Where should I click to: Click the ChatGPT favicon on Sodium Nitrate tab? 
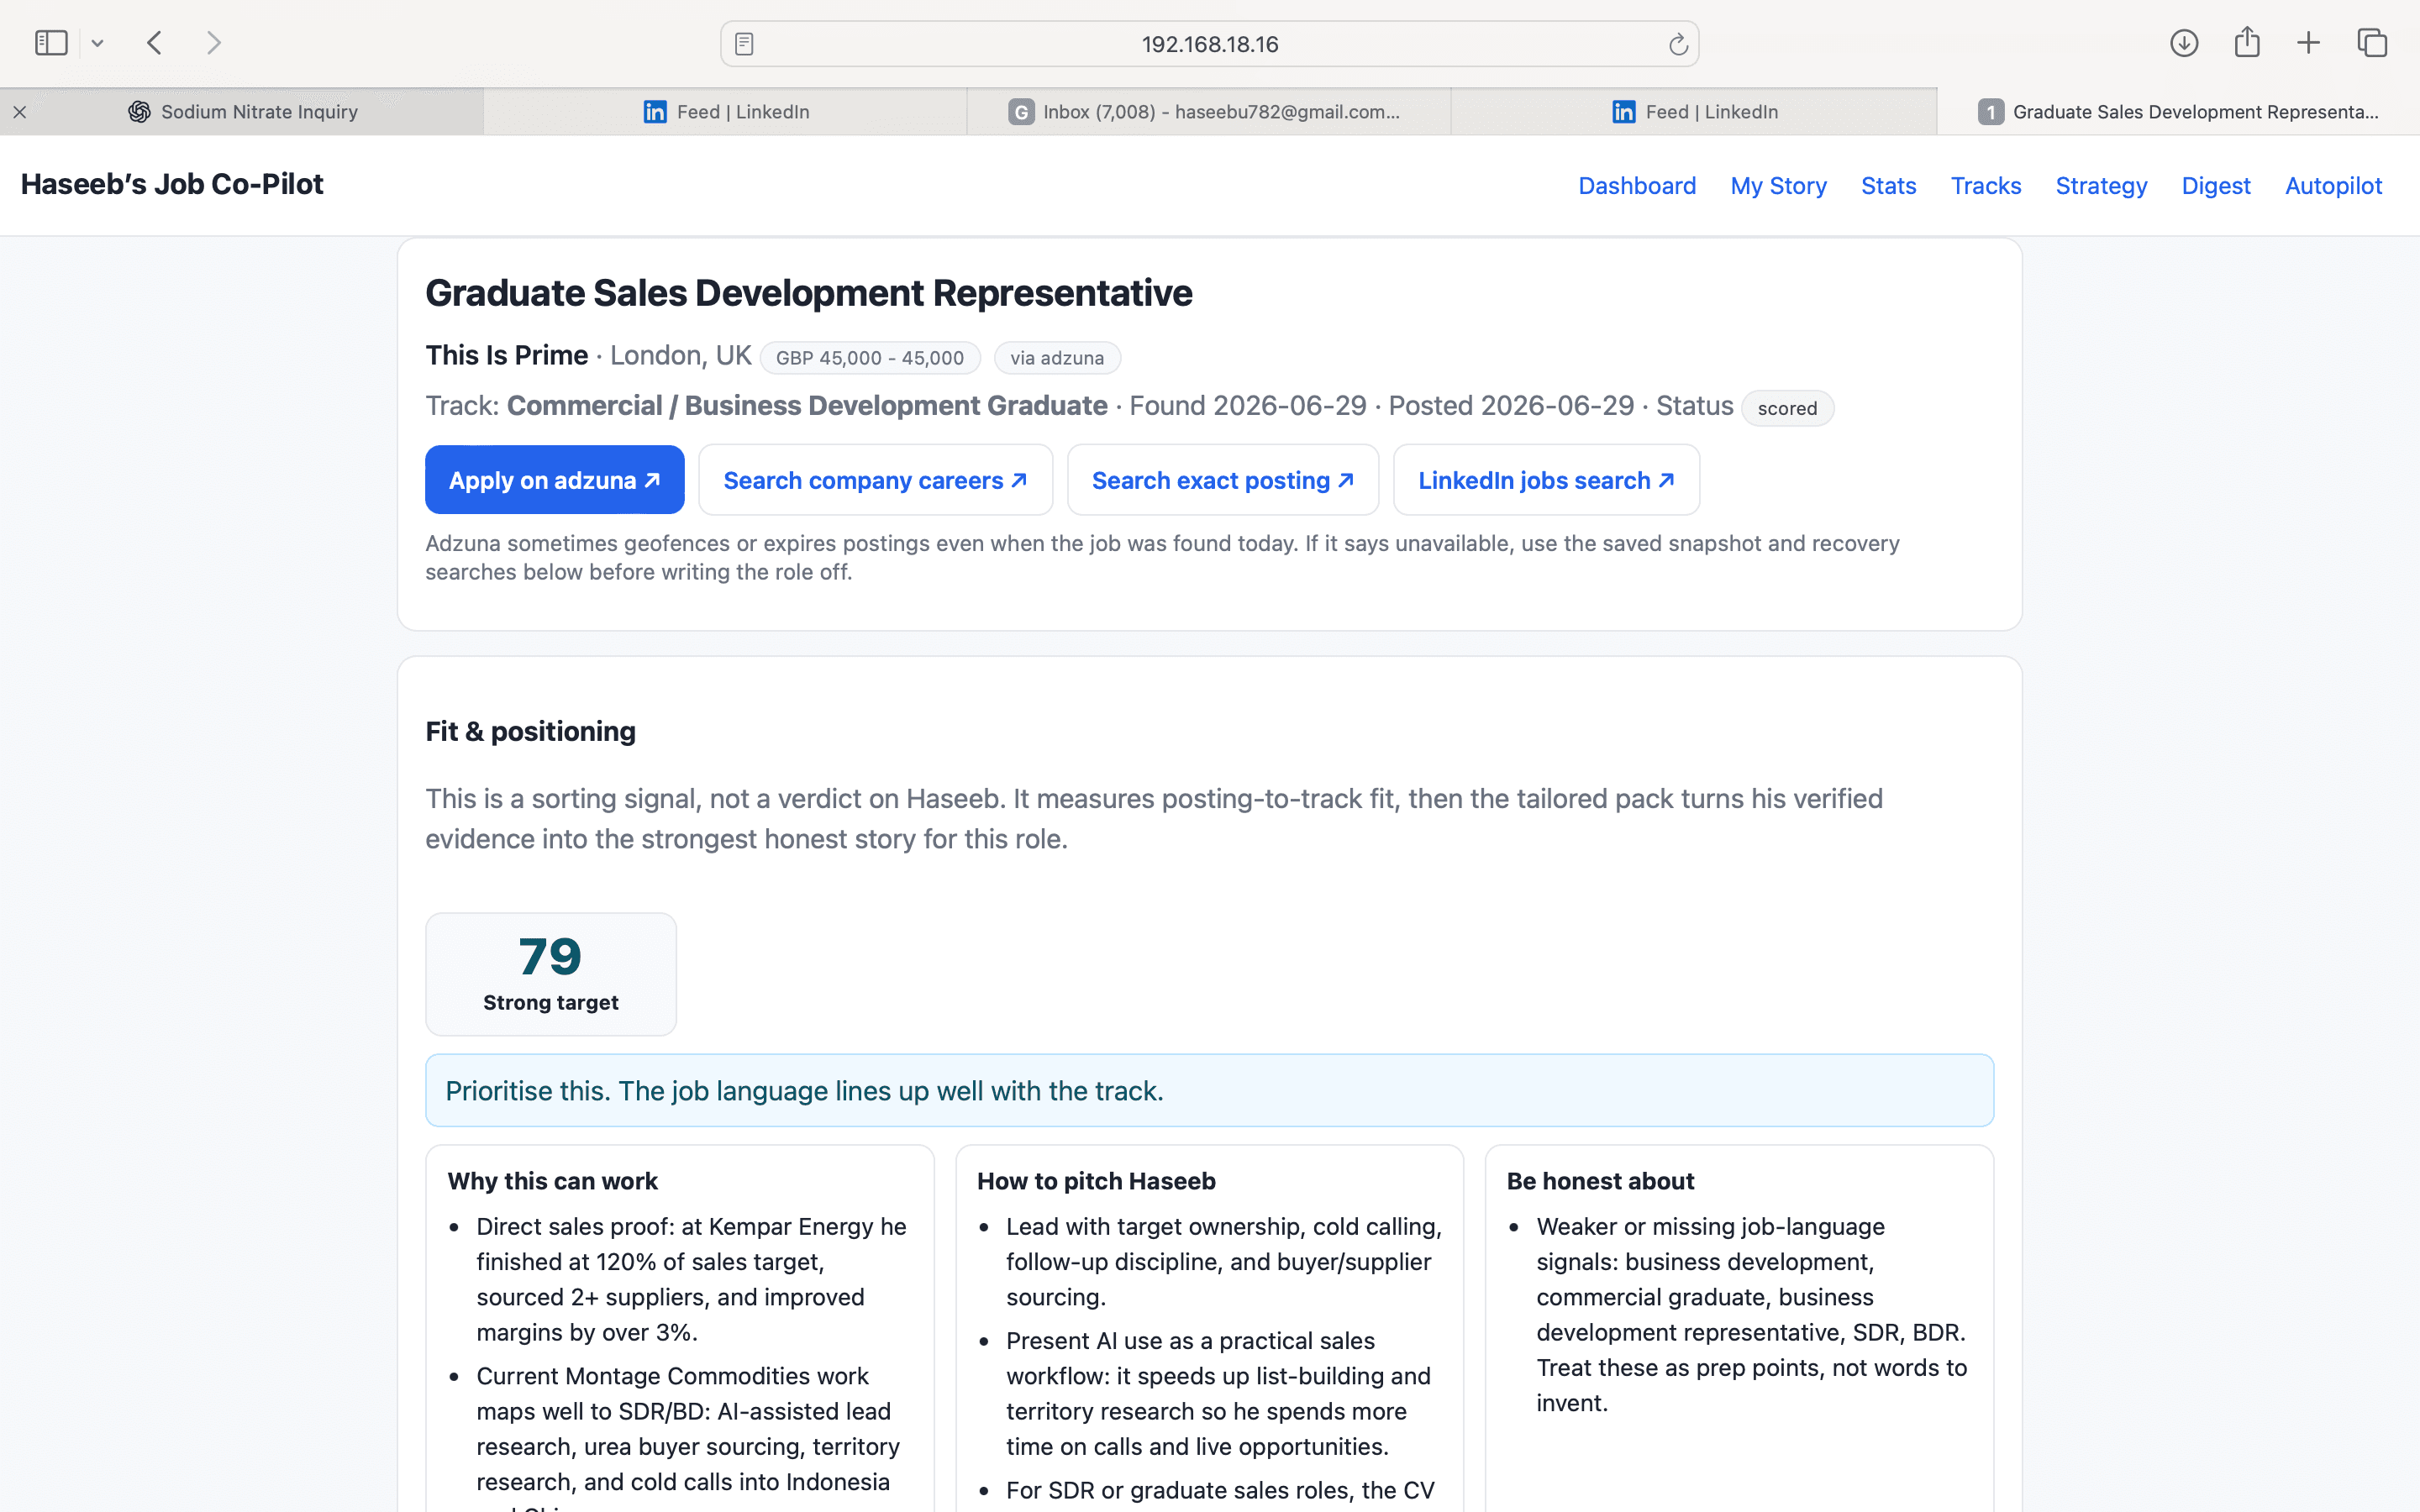[139, 112]
